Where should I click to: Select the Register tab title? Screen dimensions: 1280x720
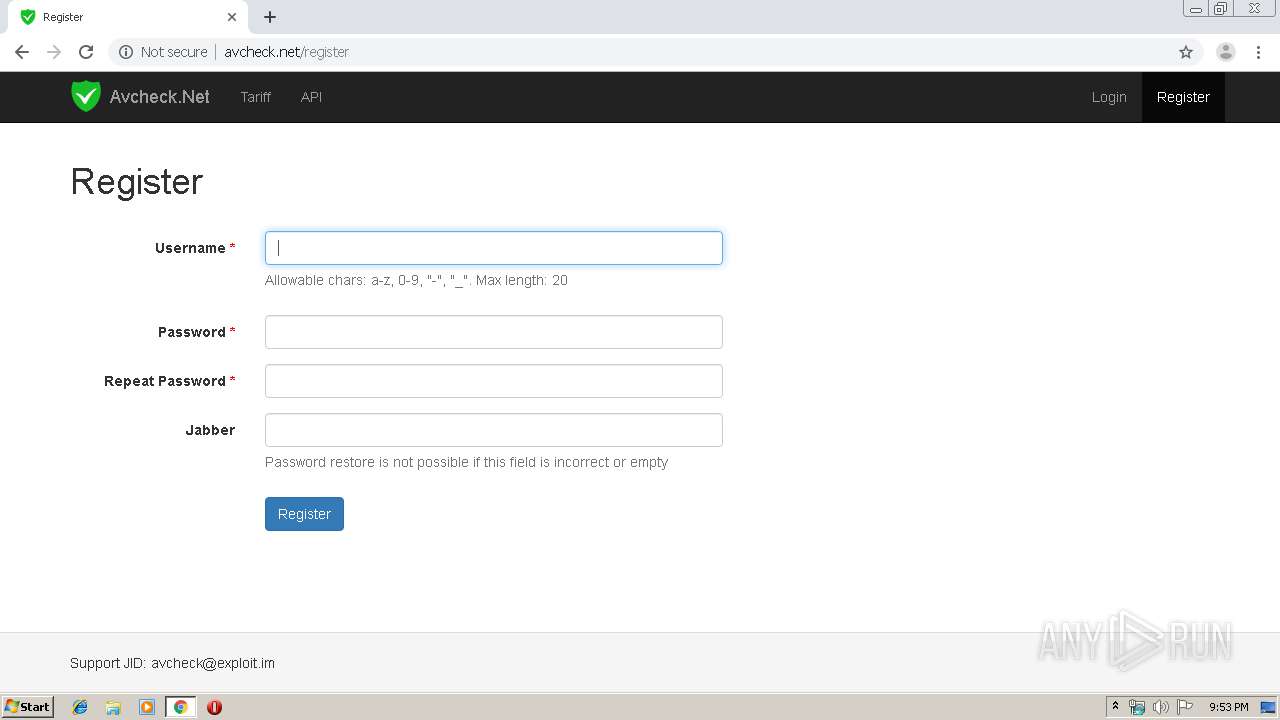tap(63, 17)
